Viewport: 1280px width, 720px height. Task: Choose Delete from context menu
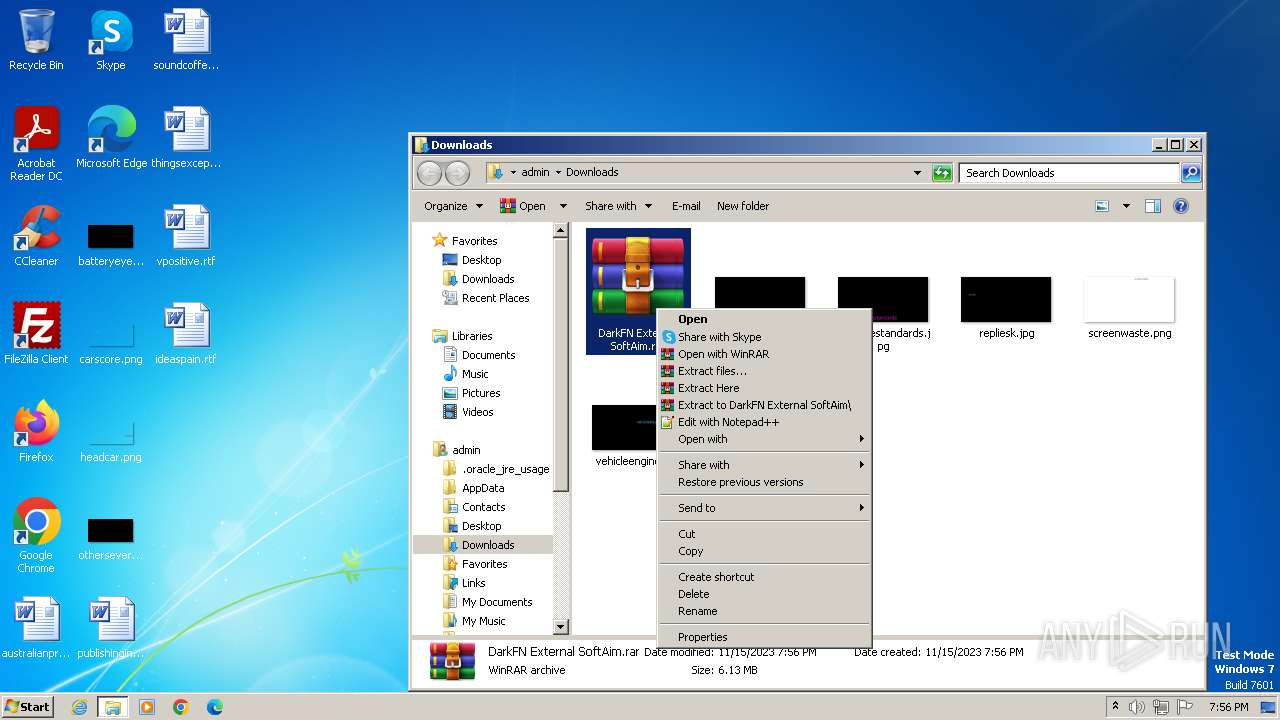764,594
